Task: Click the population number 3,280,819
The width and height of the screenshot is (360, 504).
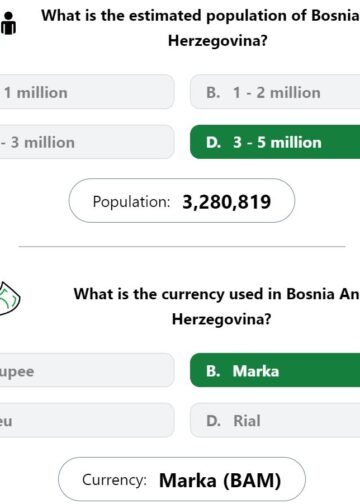Action: coord(227,202)
